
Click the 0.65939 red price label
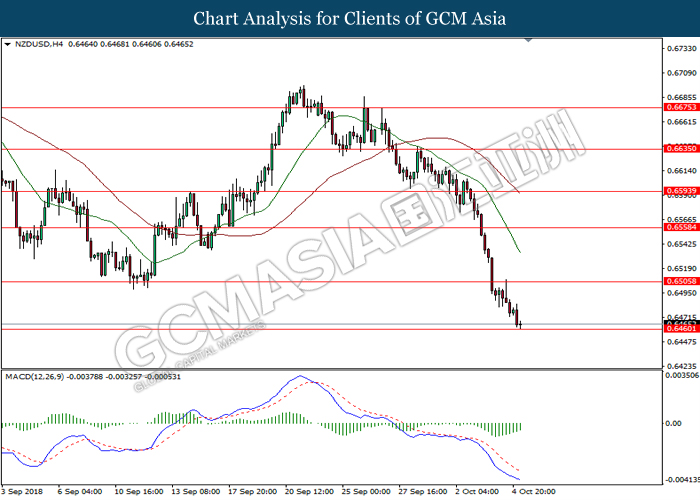click(681, 191)
